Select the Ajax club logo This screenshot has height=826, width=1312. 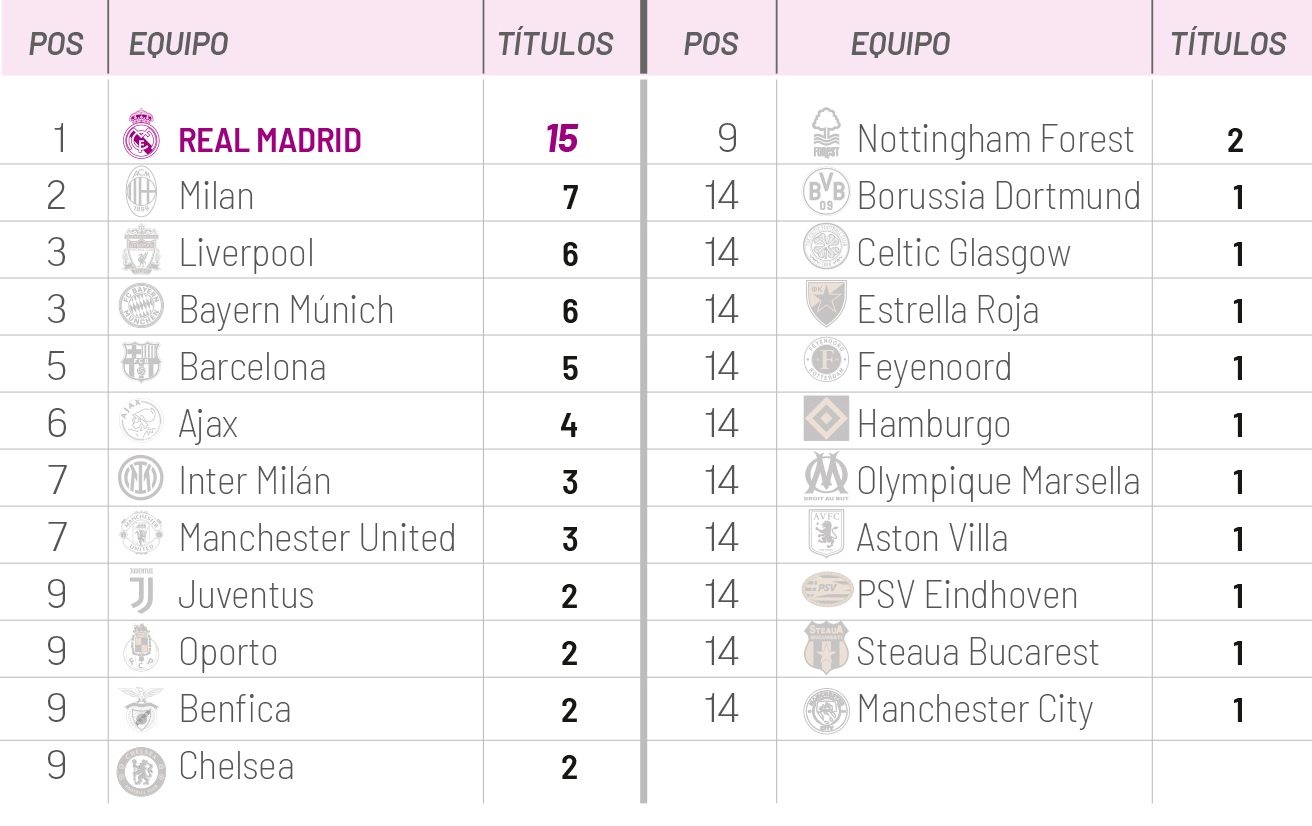tap(141, 422)
